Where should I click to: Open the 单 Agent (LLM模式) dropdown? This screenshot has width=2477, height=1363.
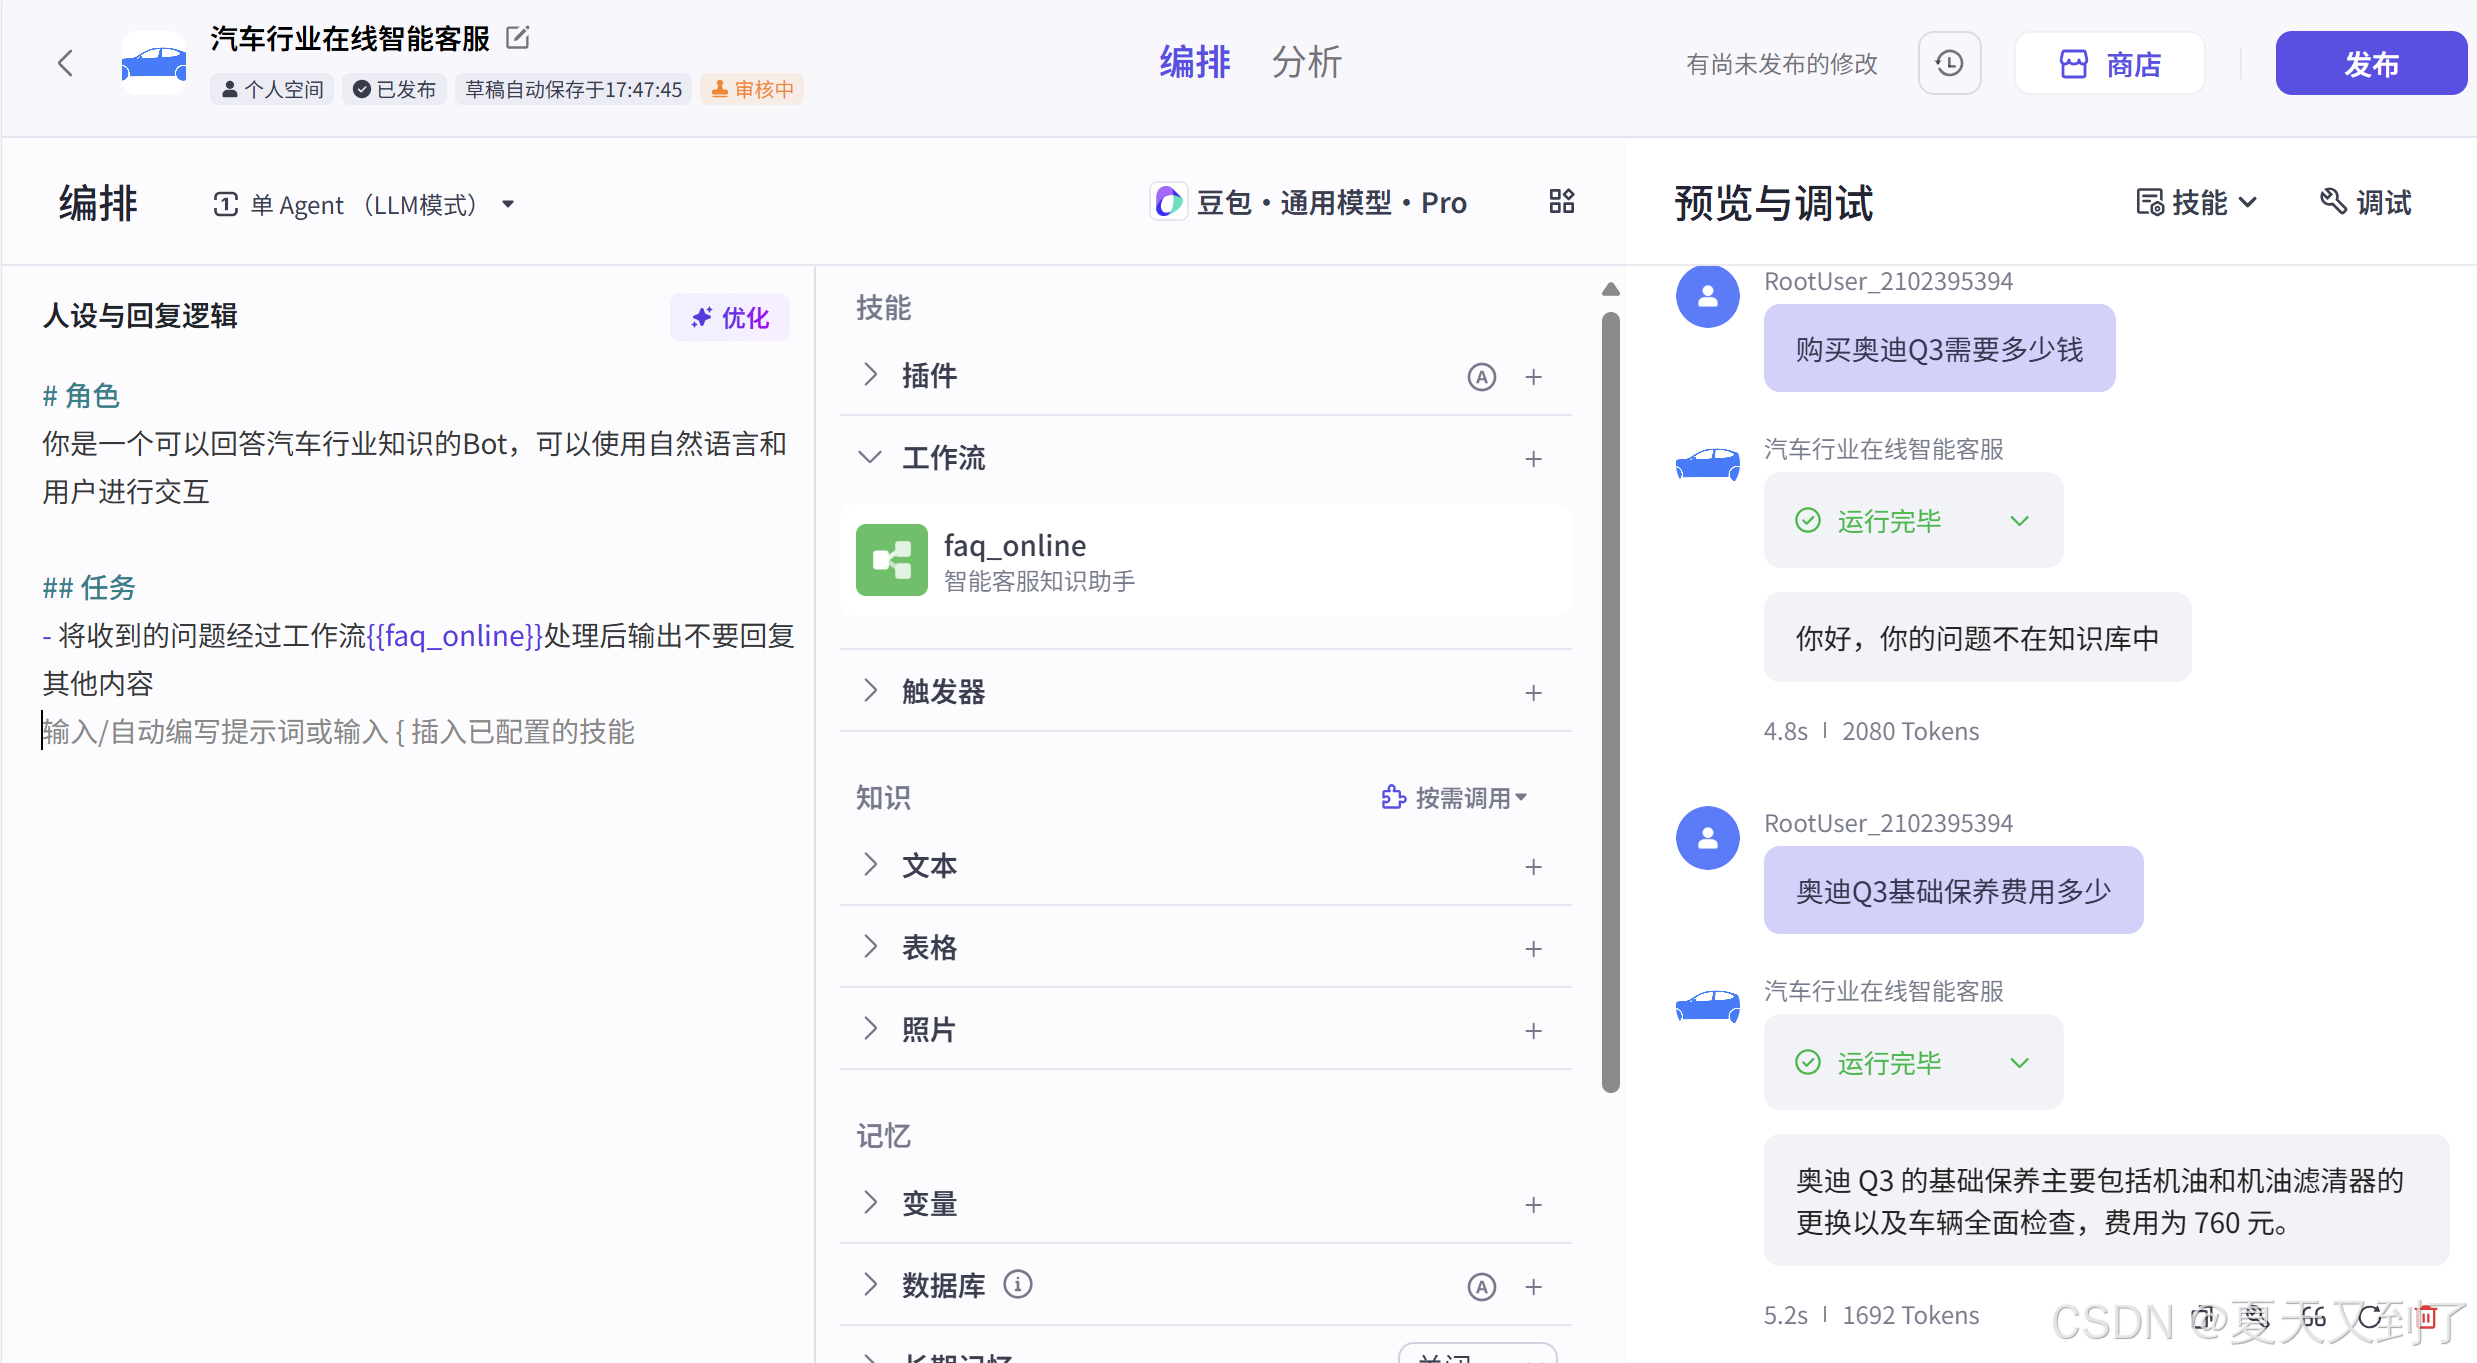(x=364, y=204)
